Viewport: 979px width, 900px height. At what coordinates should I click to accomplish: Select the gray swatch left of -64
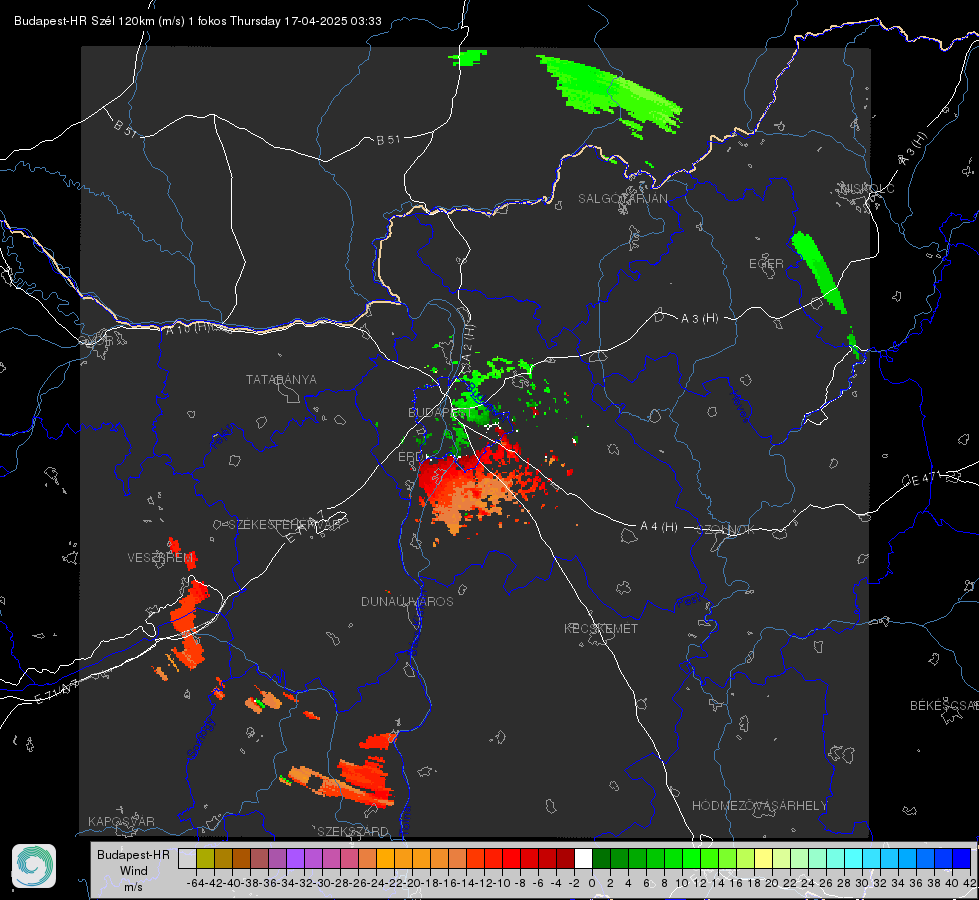(x=187, y=858)
